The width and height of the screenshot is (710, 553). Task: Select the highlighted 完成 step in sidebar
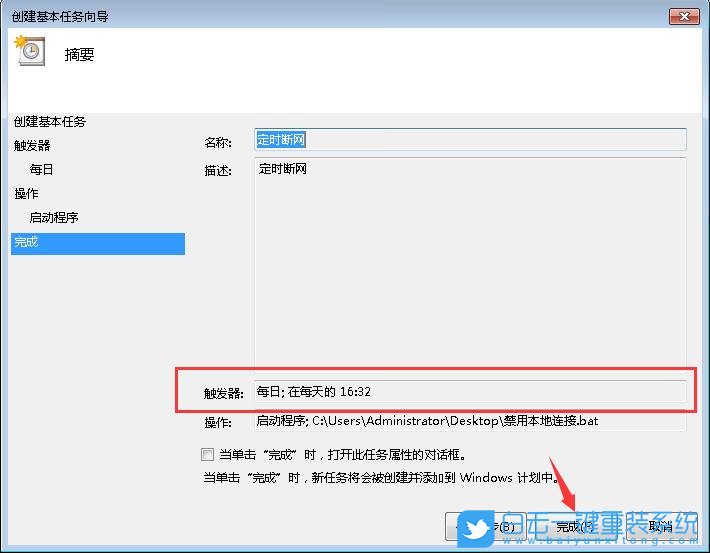(x=98, y=244)
